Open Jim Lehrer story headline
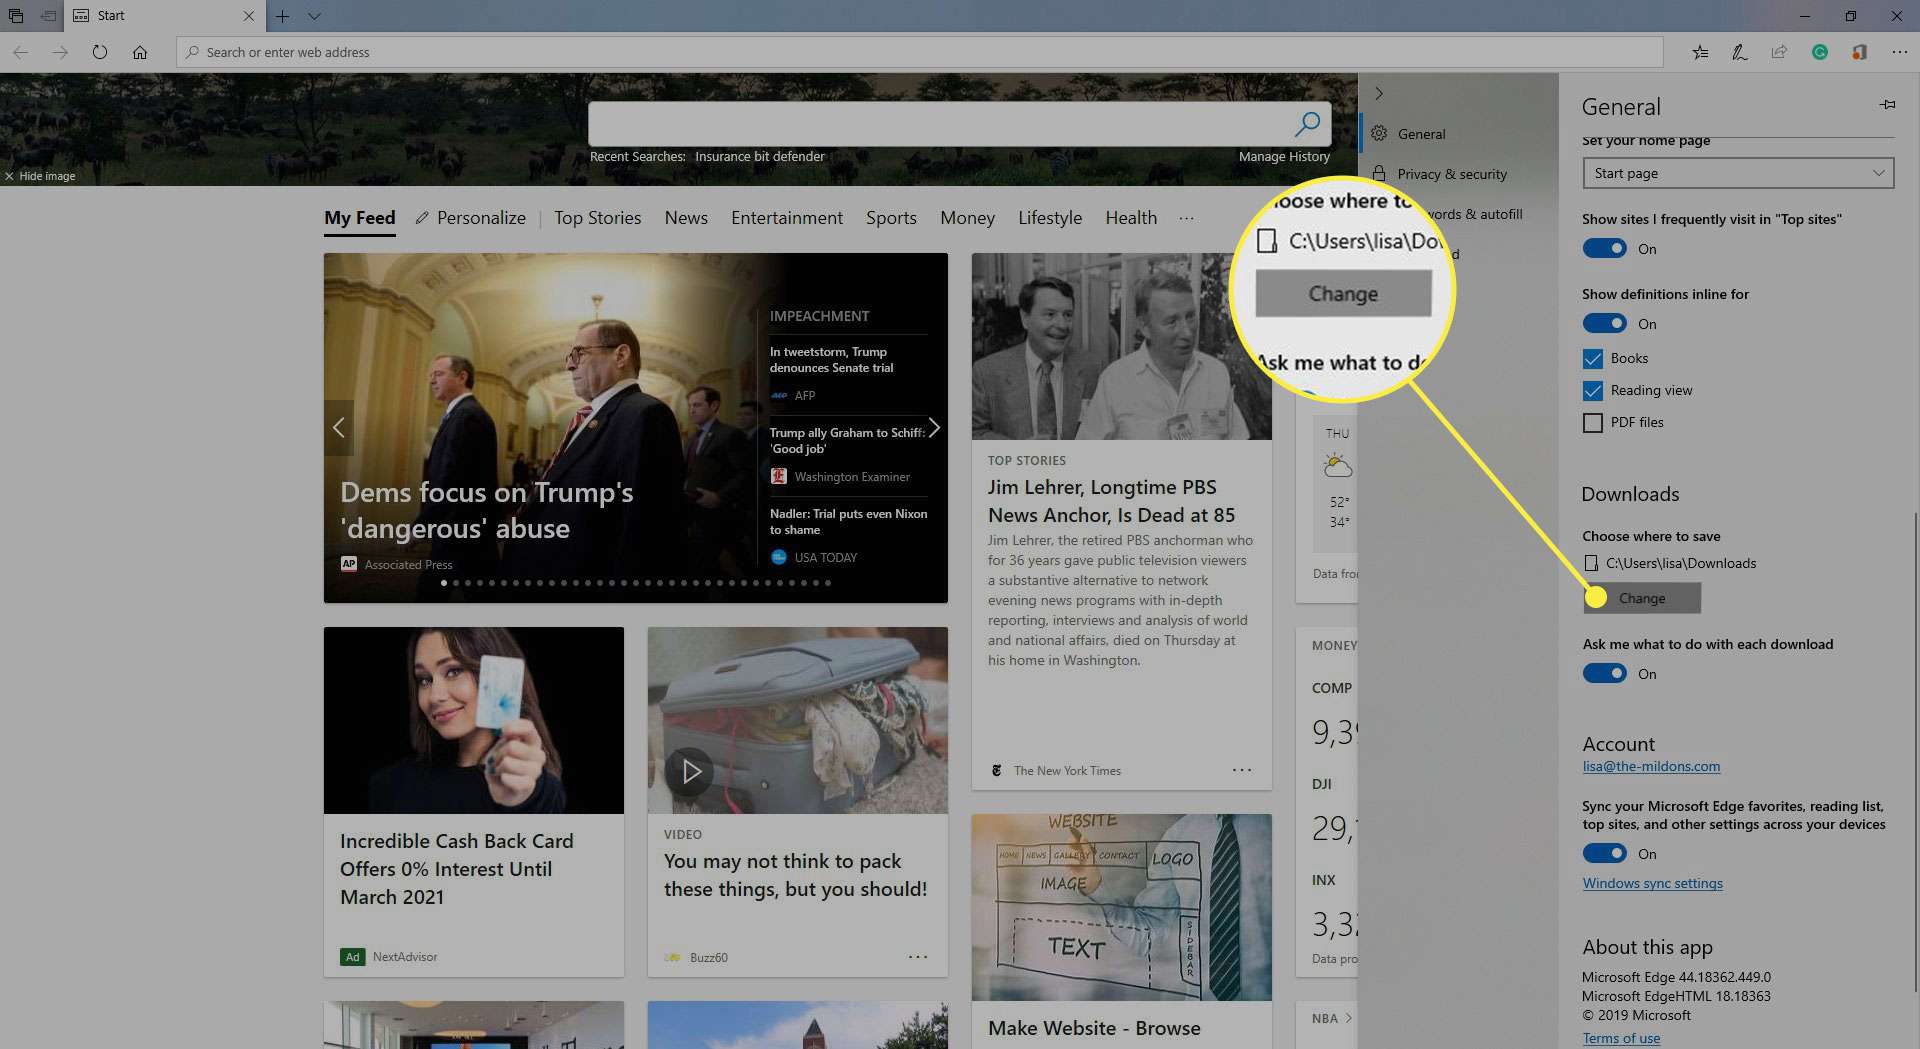Viewport: 1920px width, 1049px height. click(x=1111, y=501)
